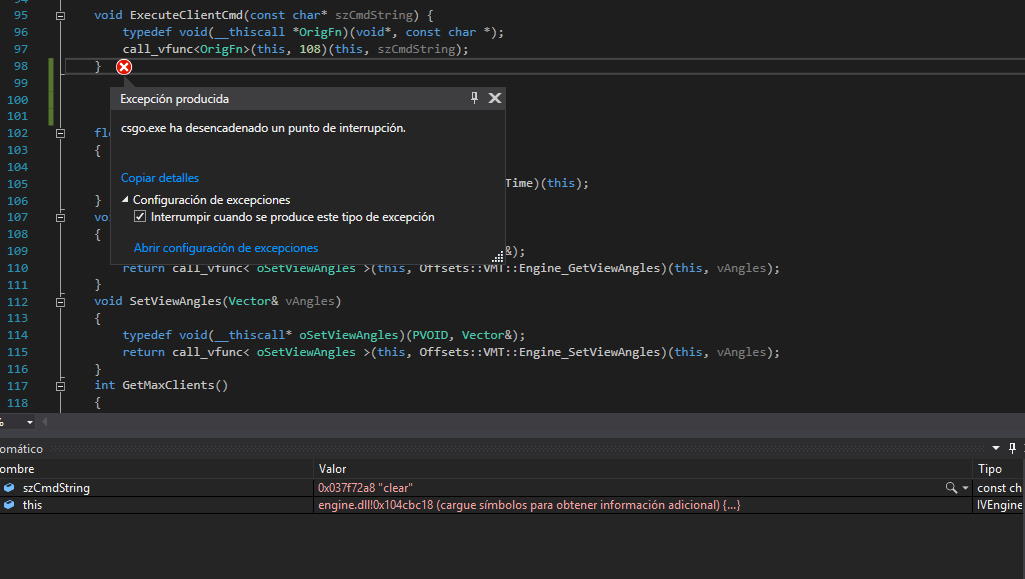Screen dimensions: 1025x579
Task: Collapse the SetViewAngles function block
Action: pyautogui.click(x=61, y=301)
